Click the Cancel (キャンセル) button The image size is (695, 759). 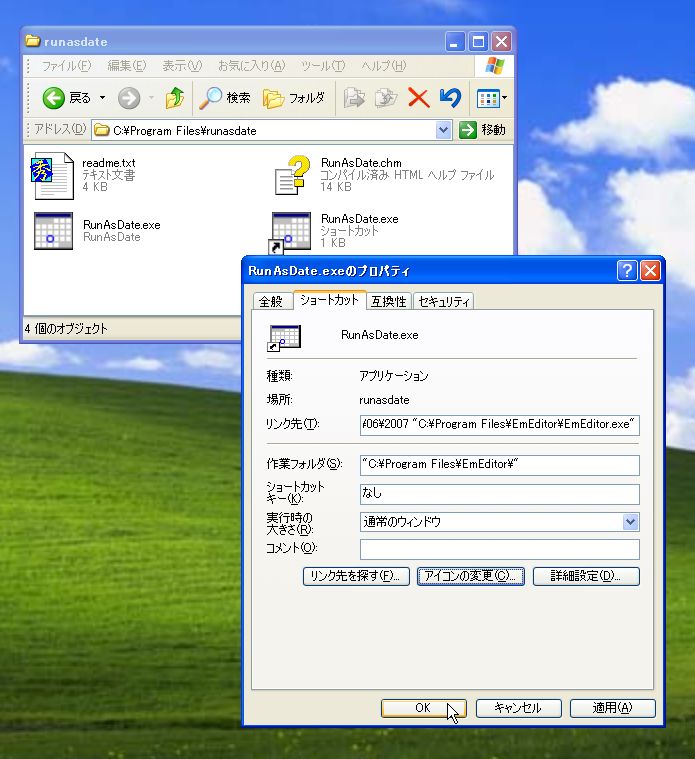518,708
